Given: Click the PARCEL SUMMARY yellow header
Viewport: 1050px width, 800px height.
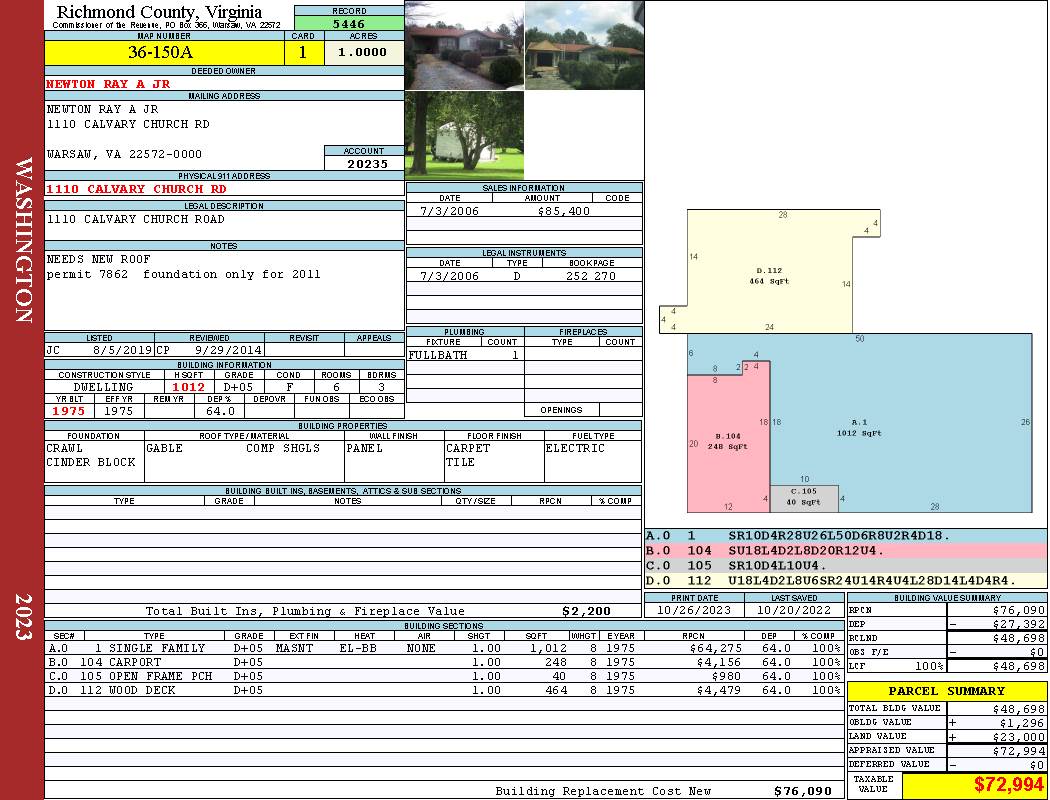Looking at the screenshot, I should (946, 691).
